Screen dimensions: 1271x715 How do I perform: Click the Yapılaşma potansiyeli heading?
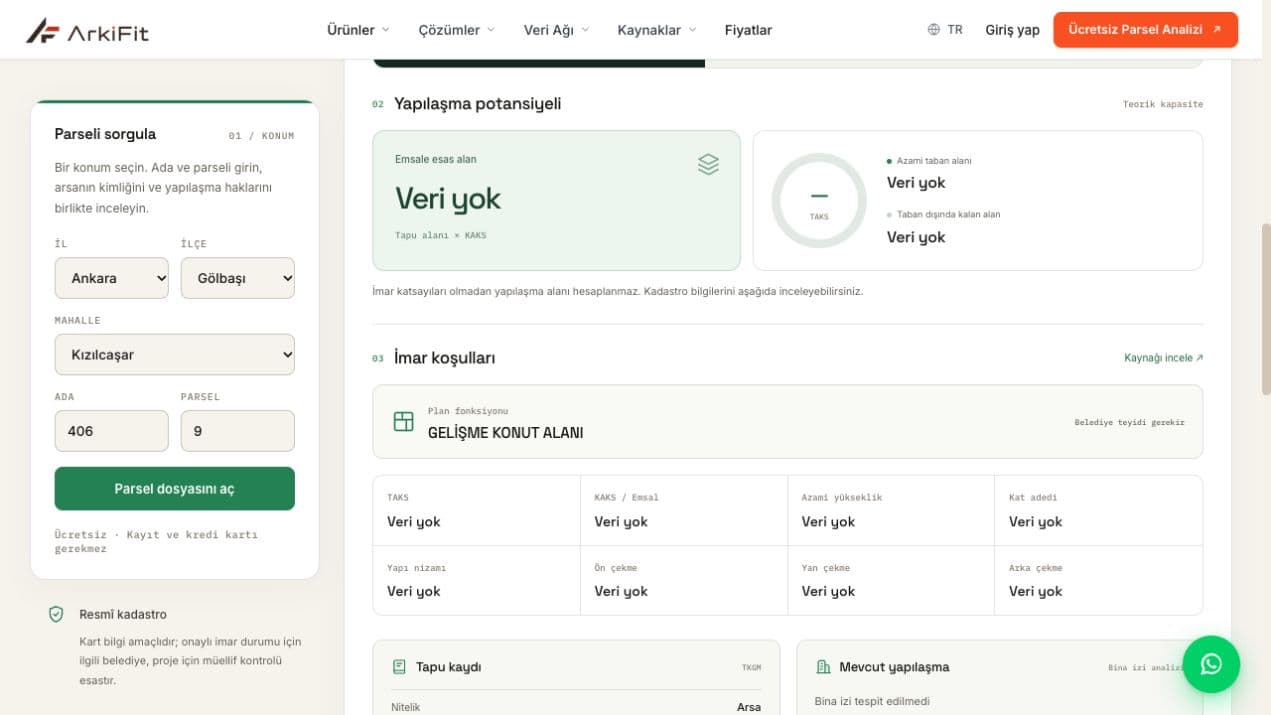[477, 104]
